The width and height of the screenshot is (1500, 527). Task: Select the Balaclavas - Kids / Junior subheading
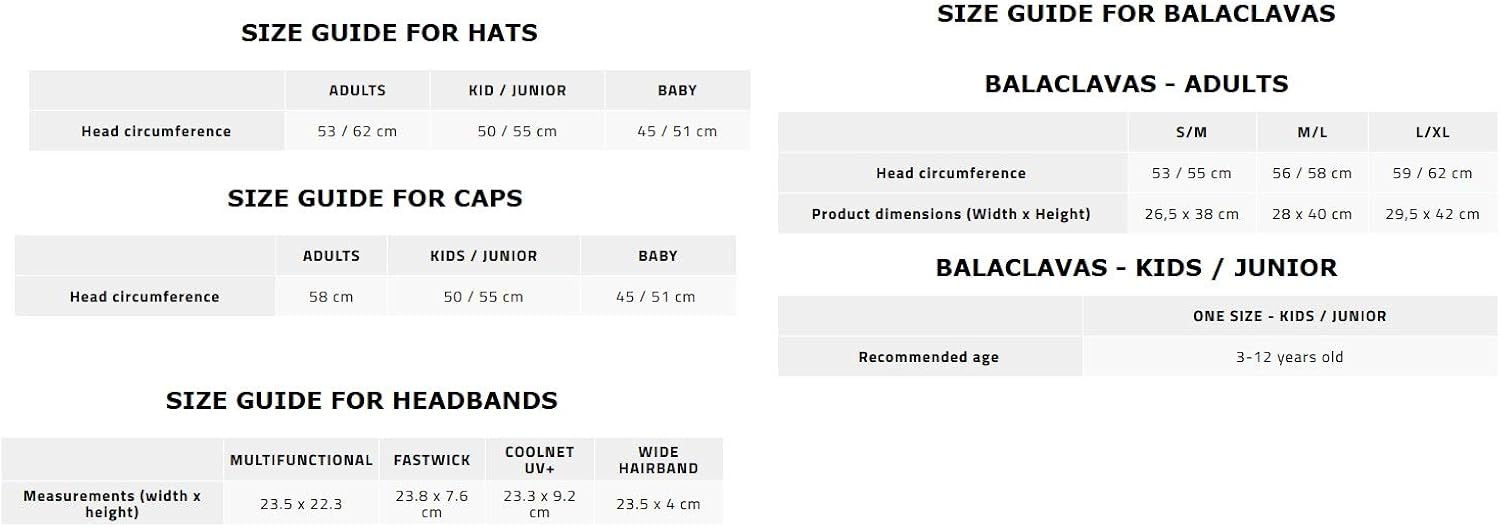pos(1136,268)
